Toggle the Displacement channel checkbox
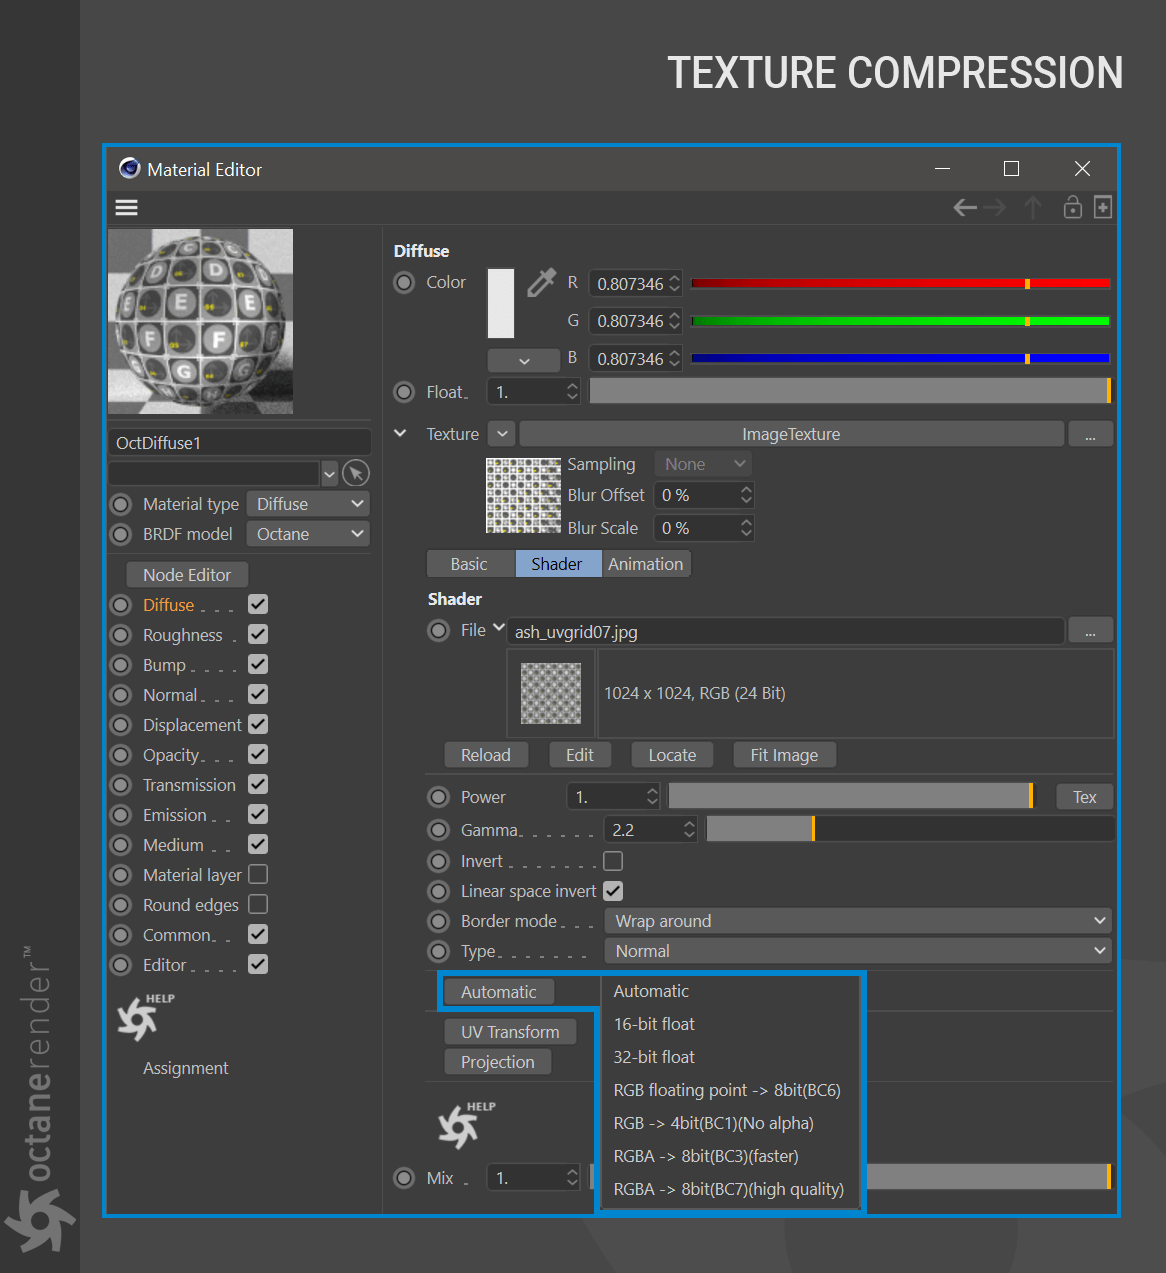Screen dimensions: 1166x1273 click(258, 724)
